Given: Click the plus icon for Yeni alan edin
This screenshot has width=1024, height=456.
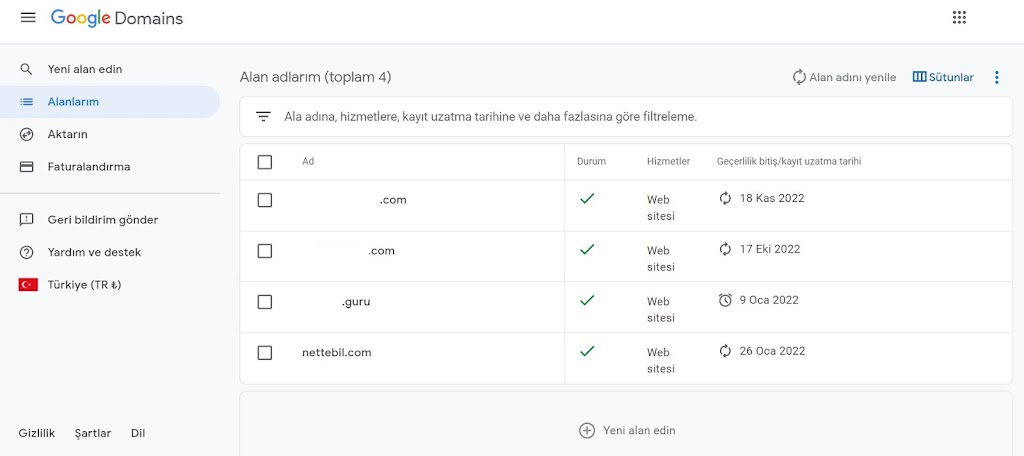Looking at the screenshot, I should [x=587, y=430].
